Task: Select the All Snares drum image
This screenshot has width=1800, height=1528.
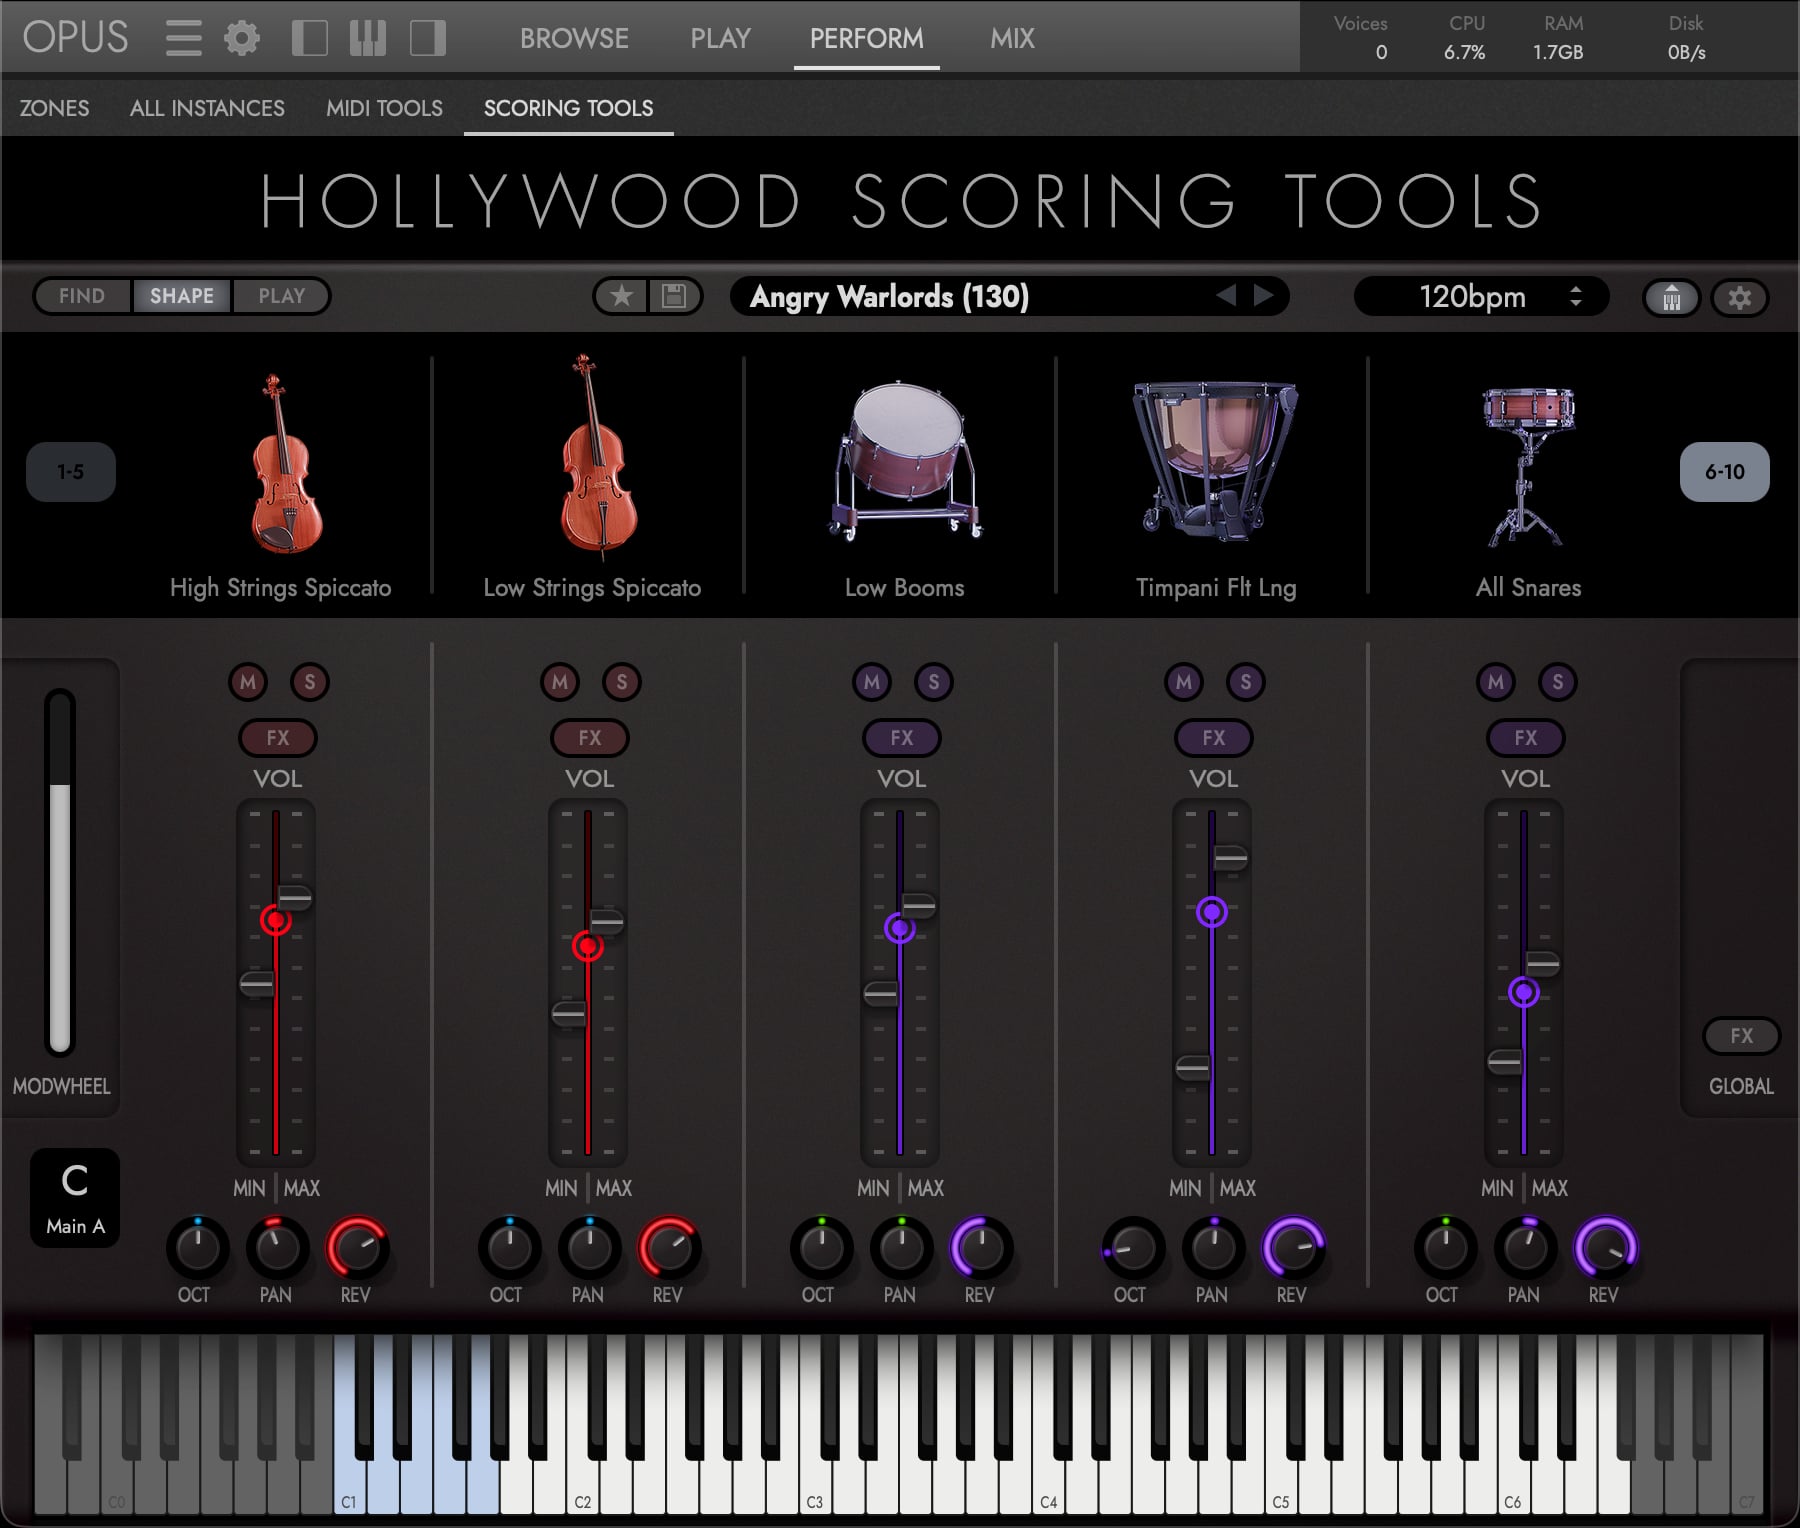Action: point(1528,466)
